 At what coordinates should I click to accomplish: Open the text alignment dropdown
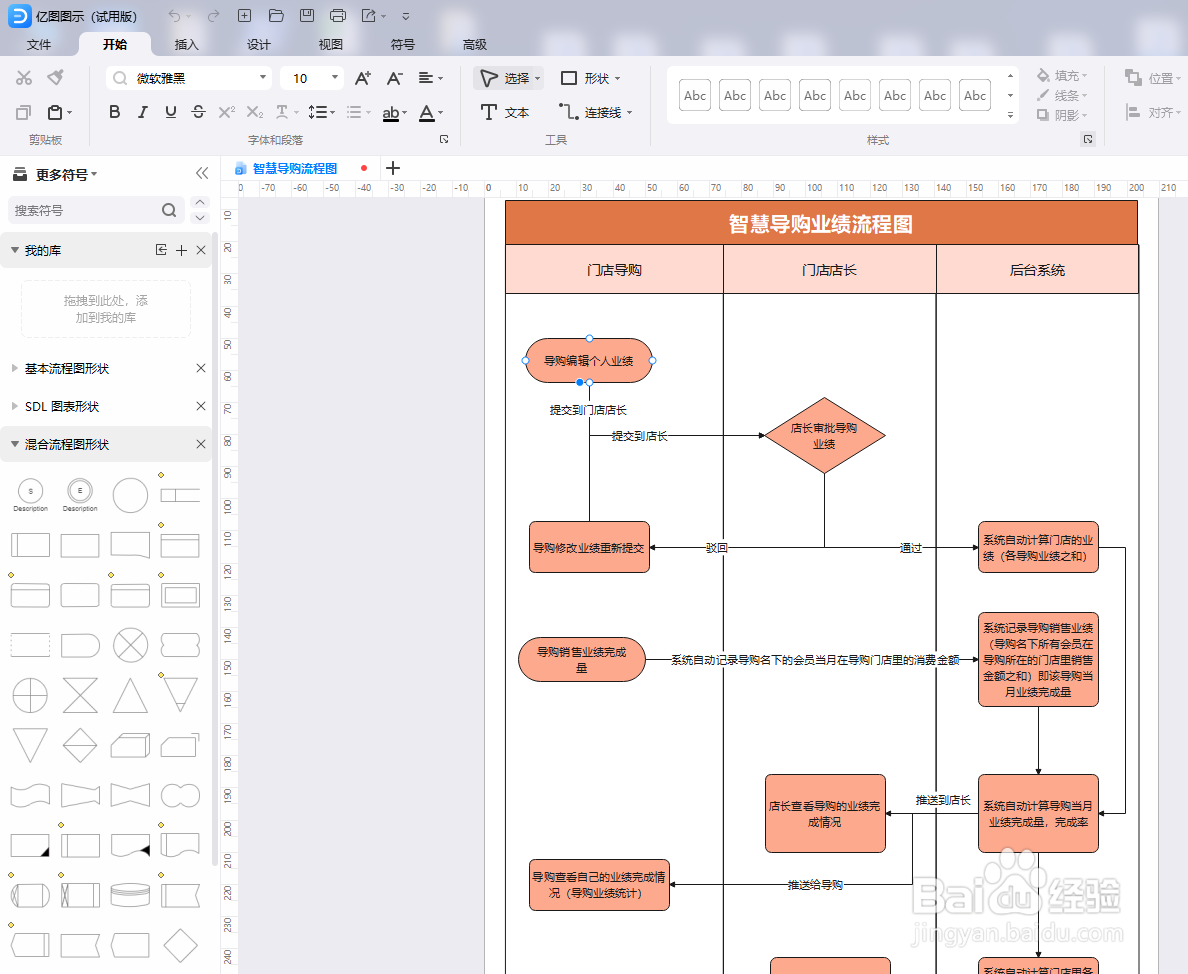click(x=430, y=78)
